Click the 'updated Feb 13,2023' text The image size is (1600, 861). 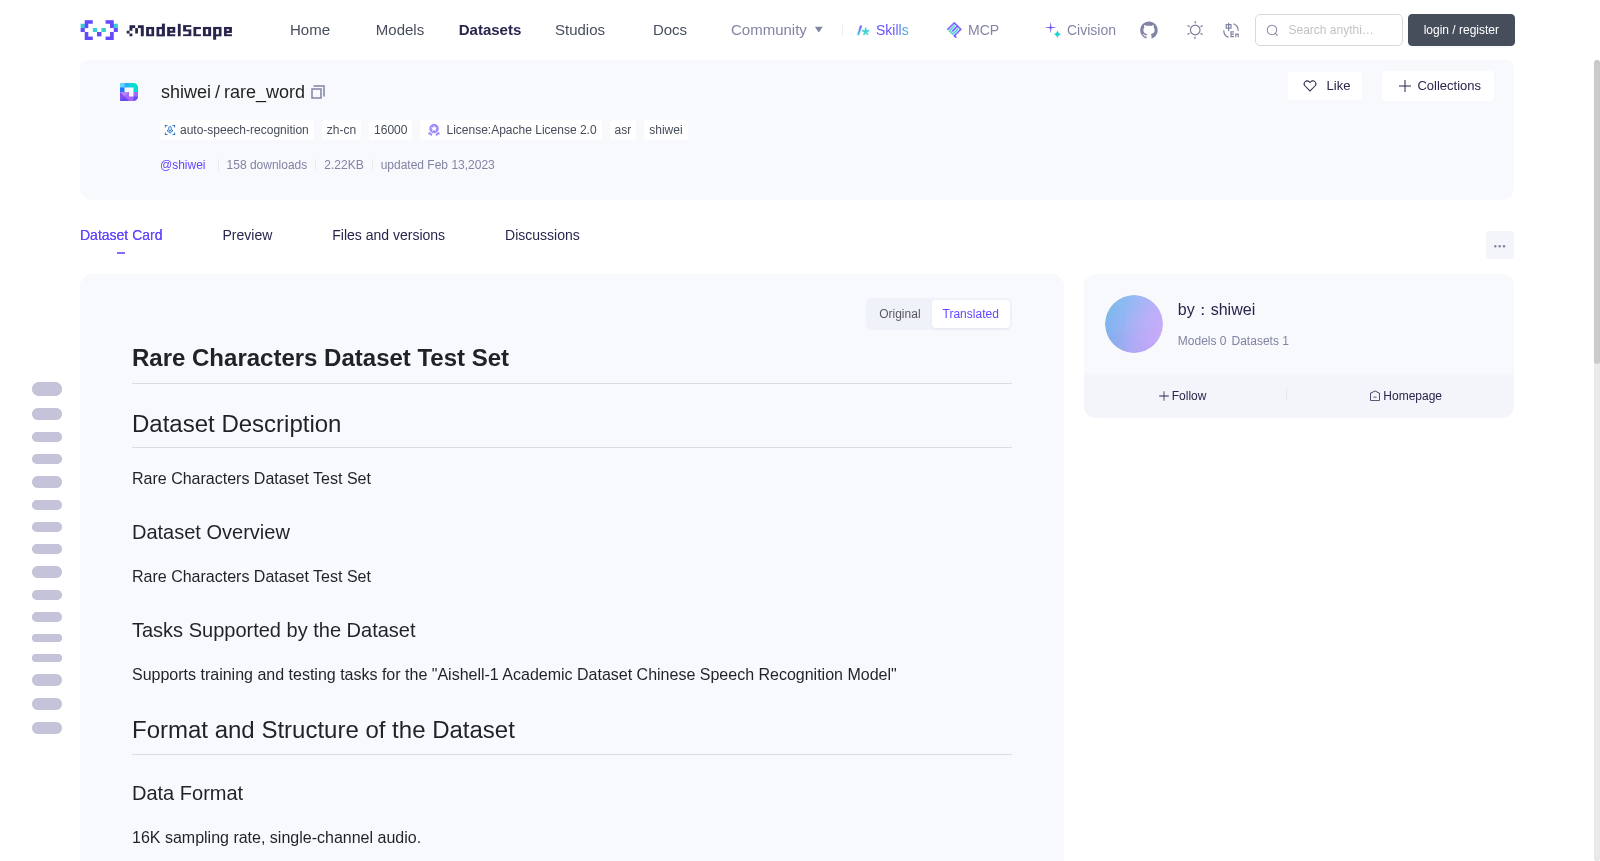point(438,165)
